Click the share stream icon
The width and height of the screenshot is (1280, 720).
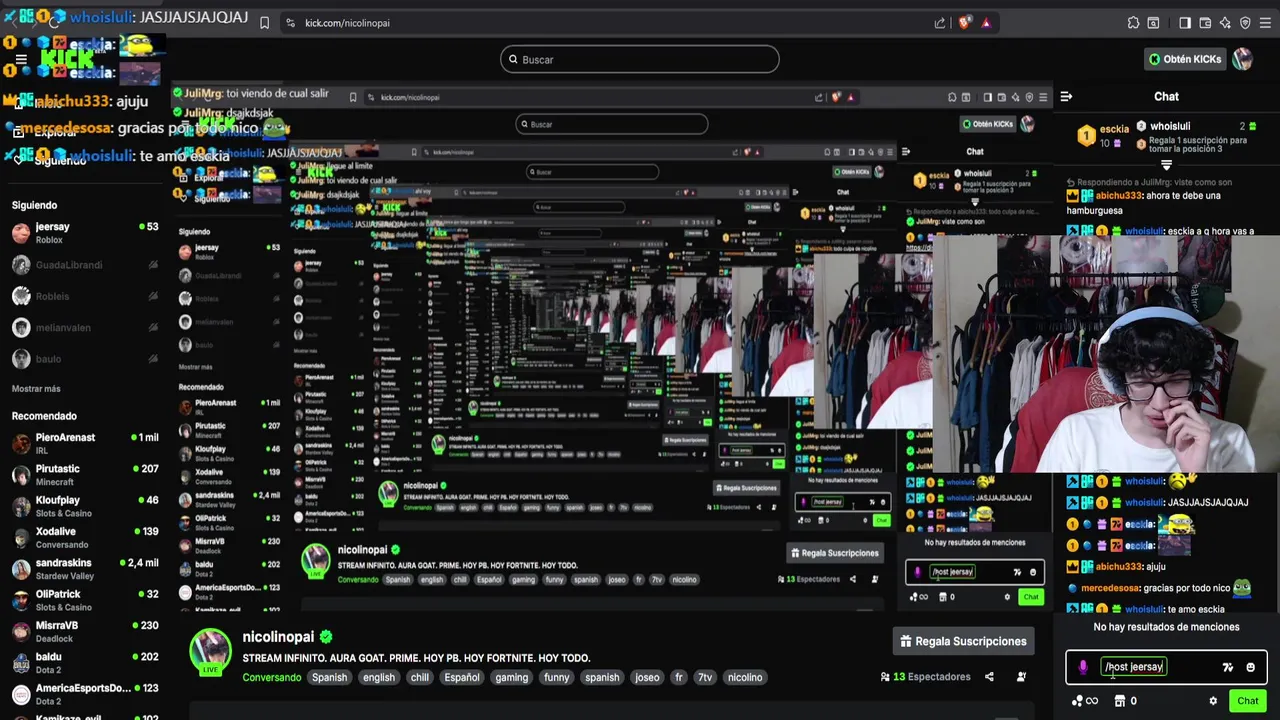tap(989, 677)
